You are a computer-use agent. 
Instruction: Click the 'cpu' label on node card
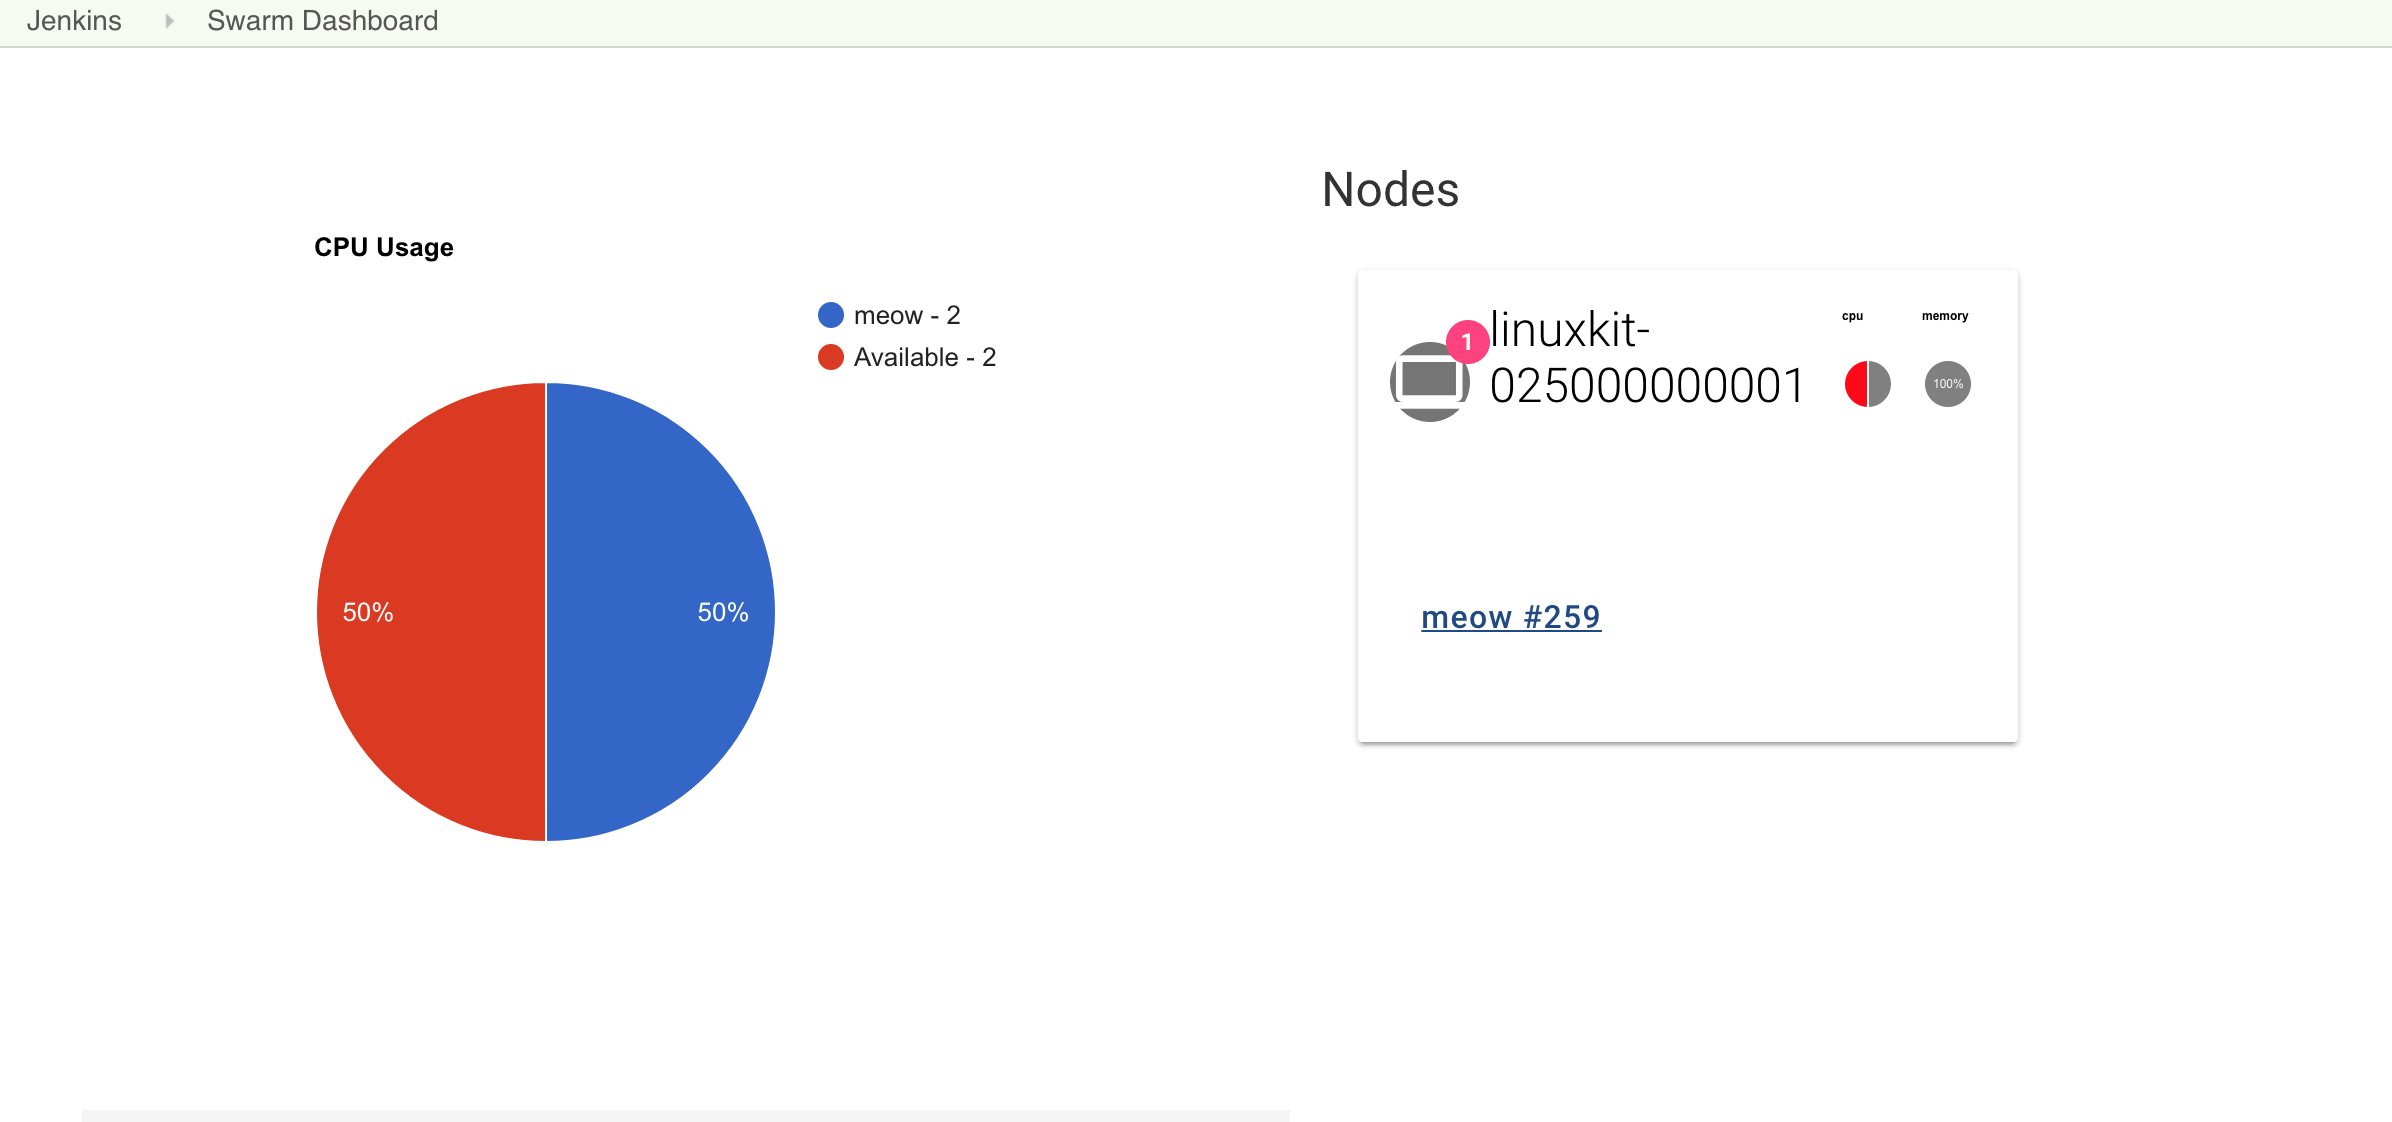click(1852, 316)
